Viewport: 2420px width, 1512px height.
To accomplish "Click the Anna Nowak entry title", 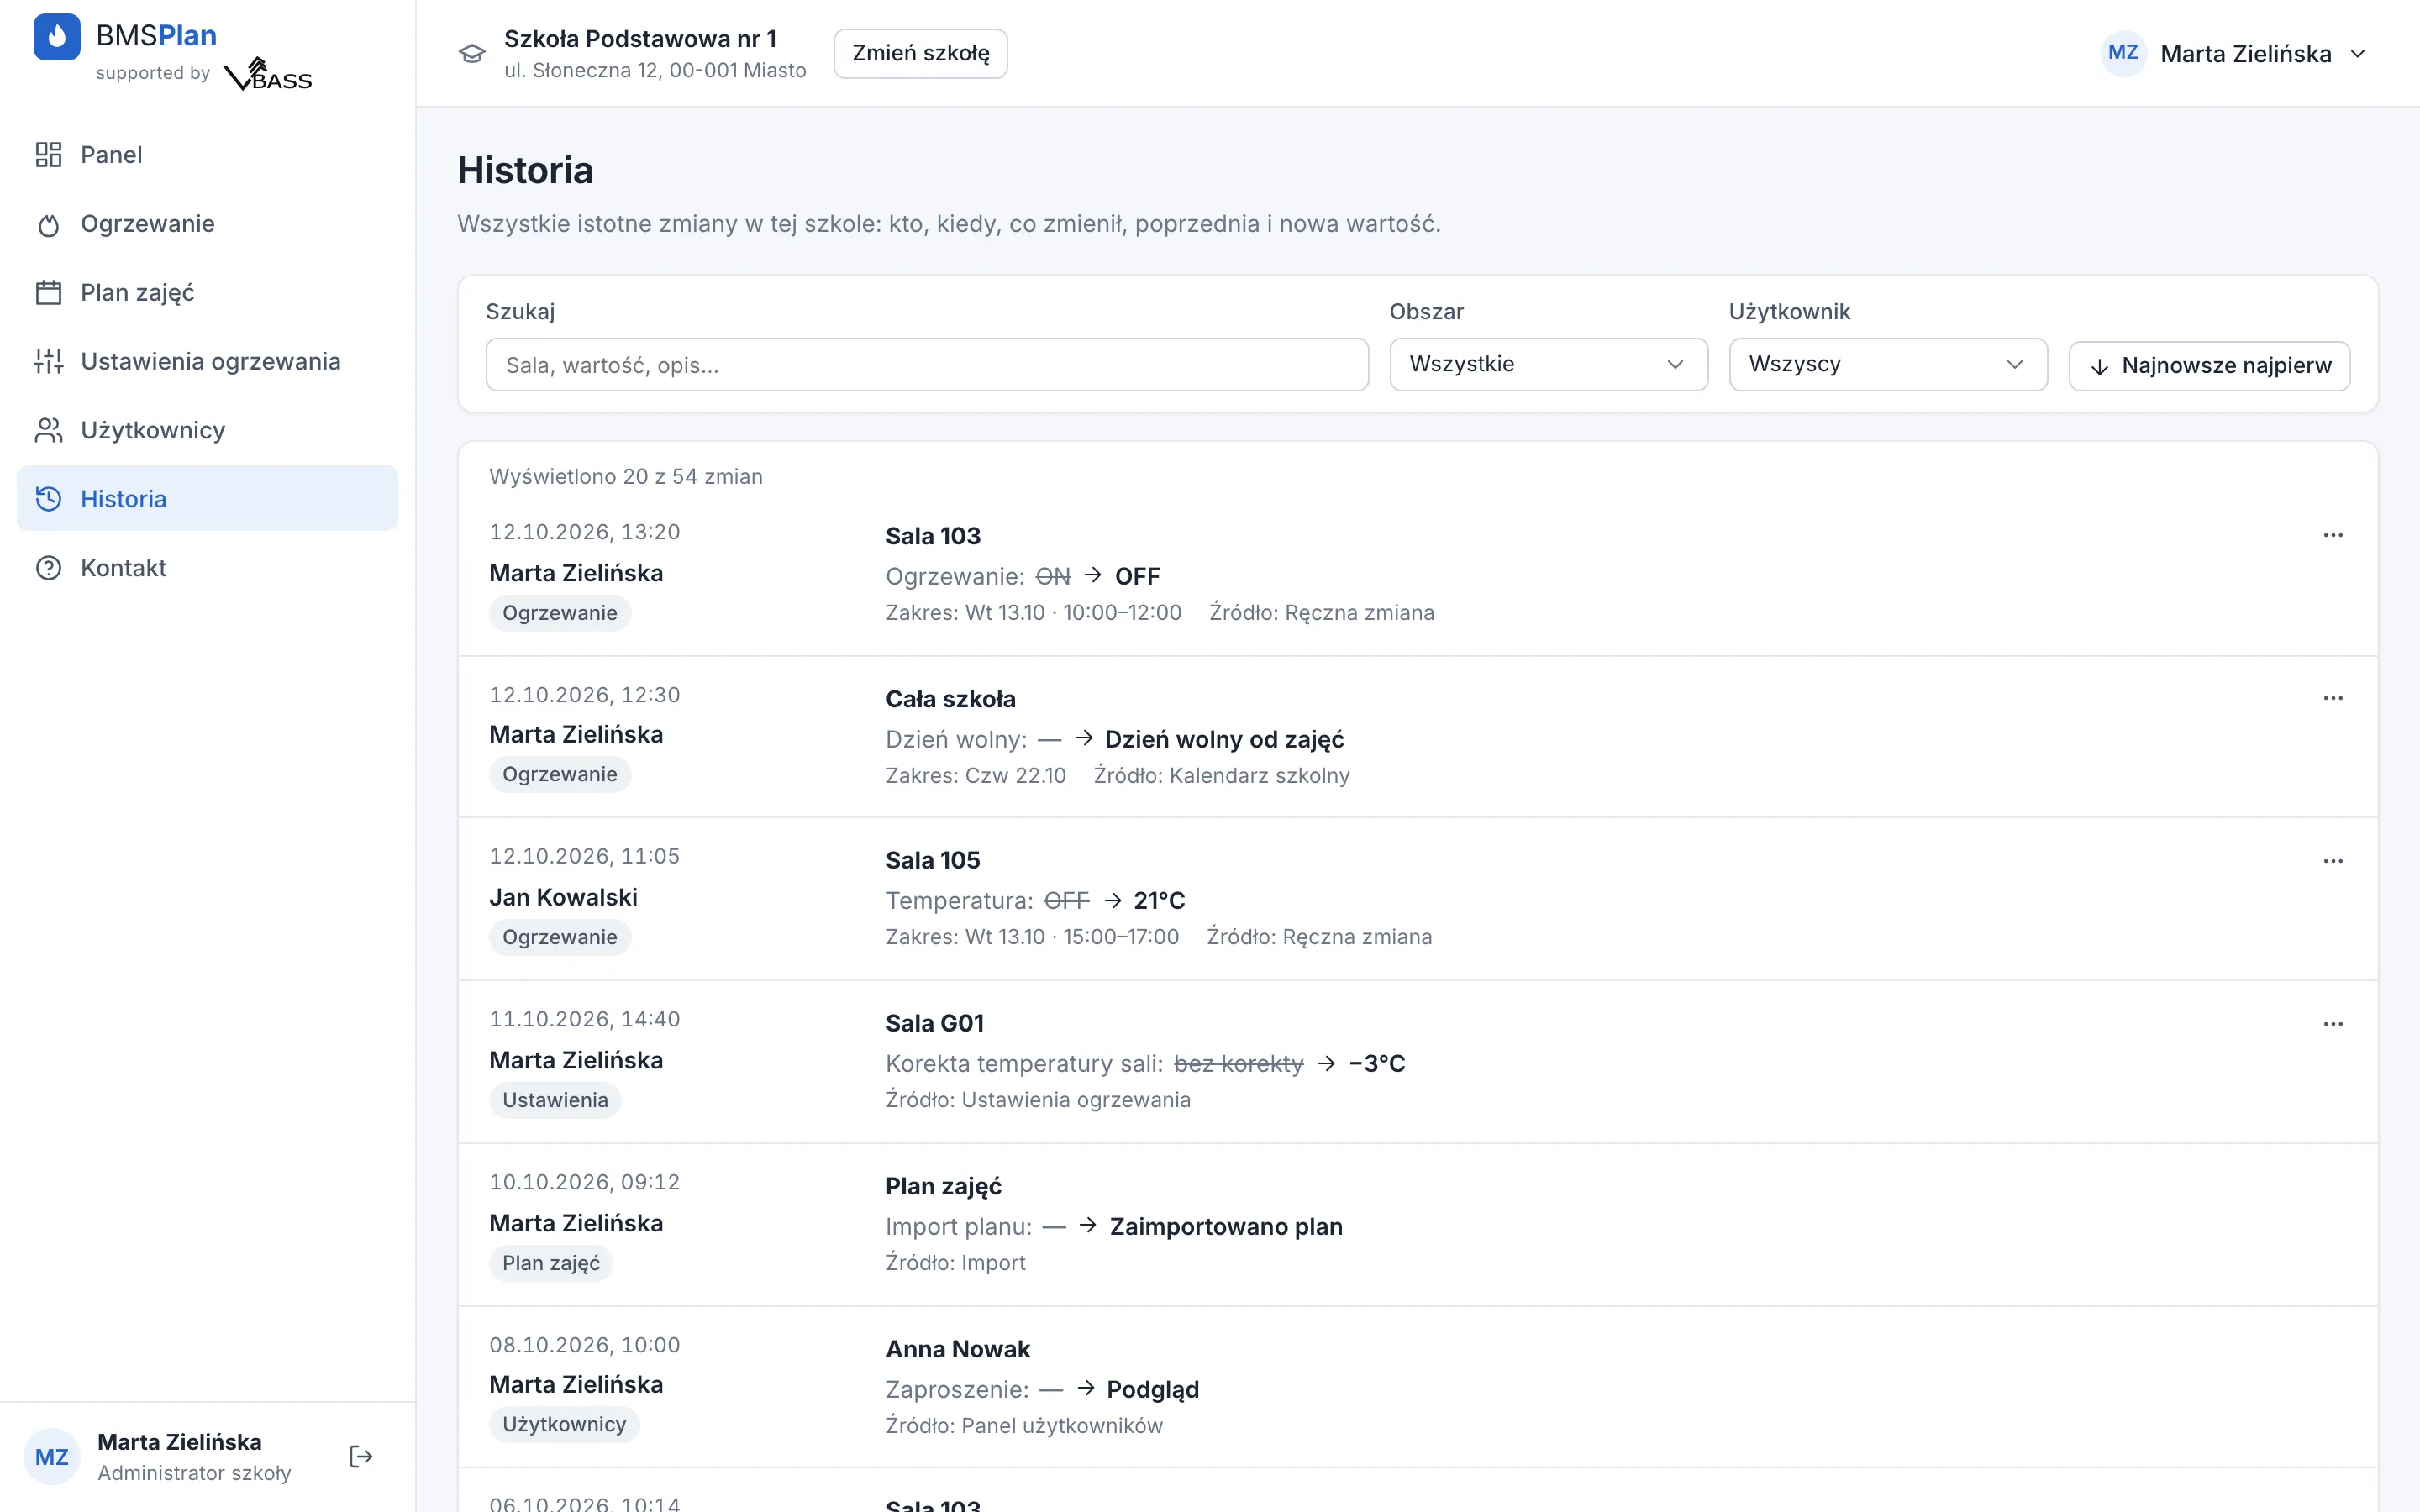I will pyautogui.click(x=958, y=1349).
